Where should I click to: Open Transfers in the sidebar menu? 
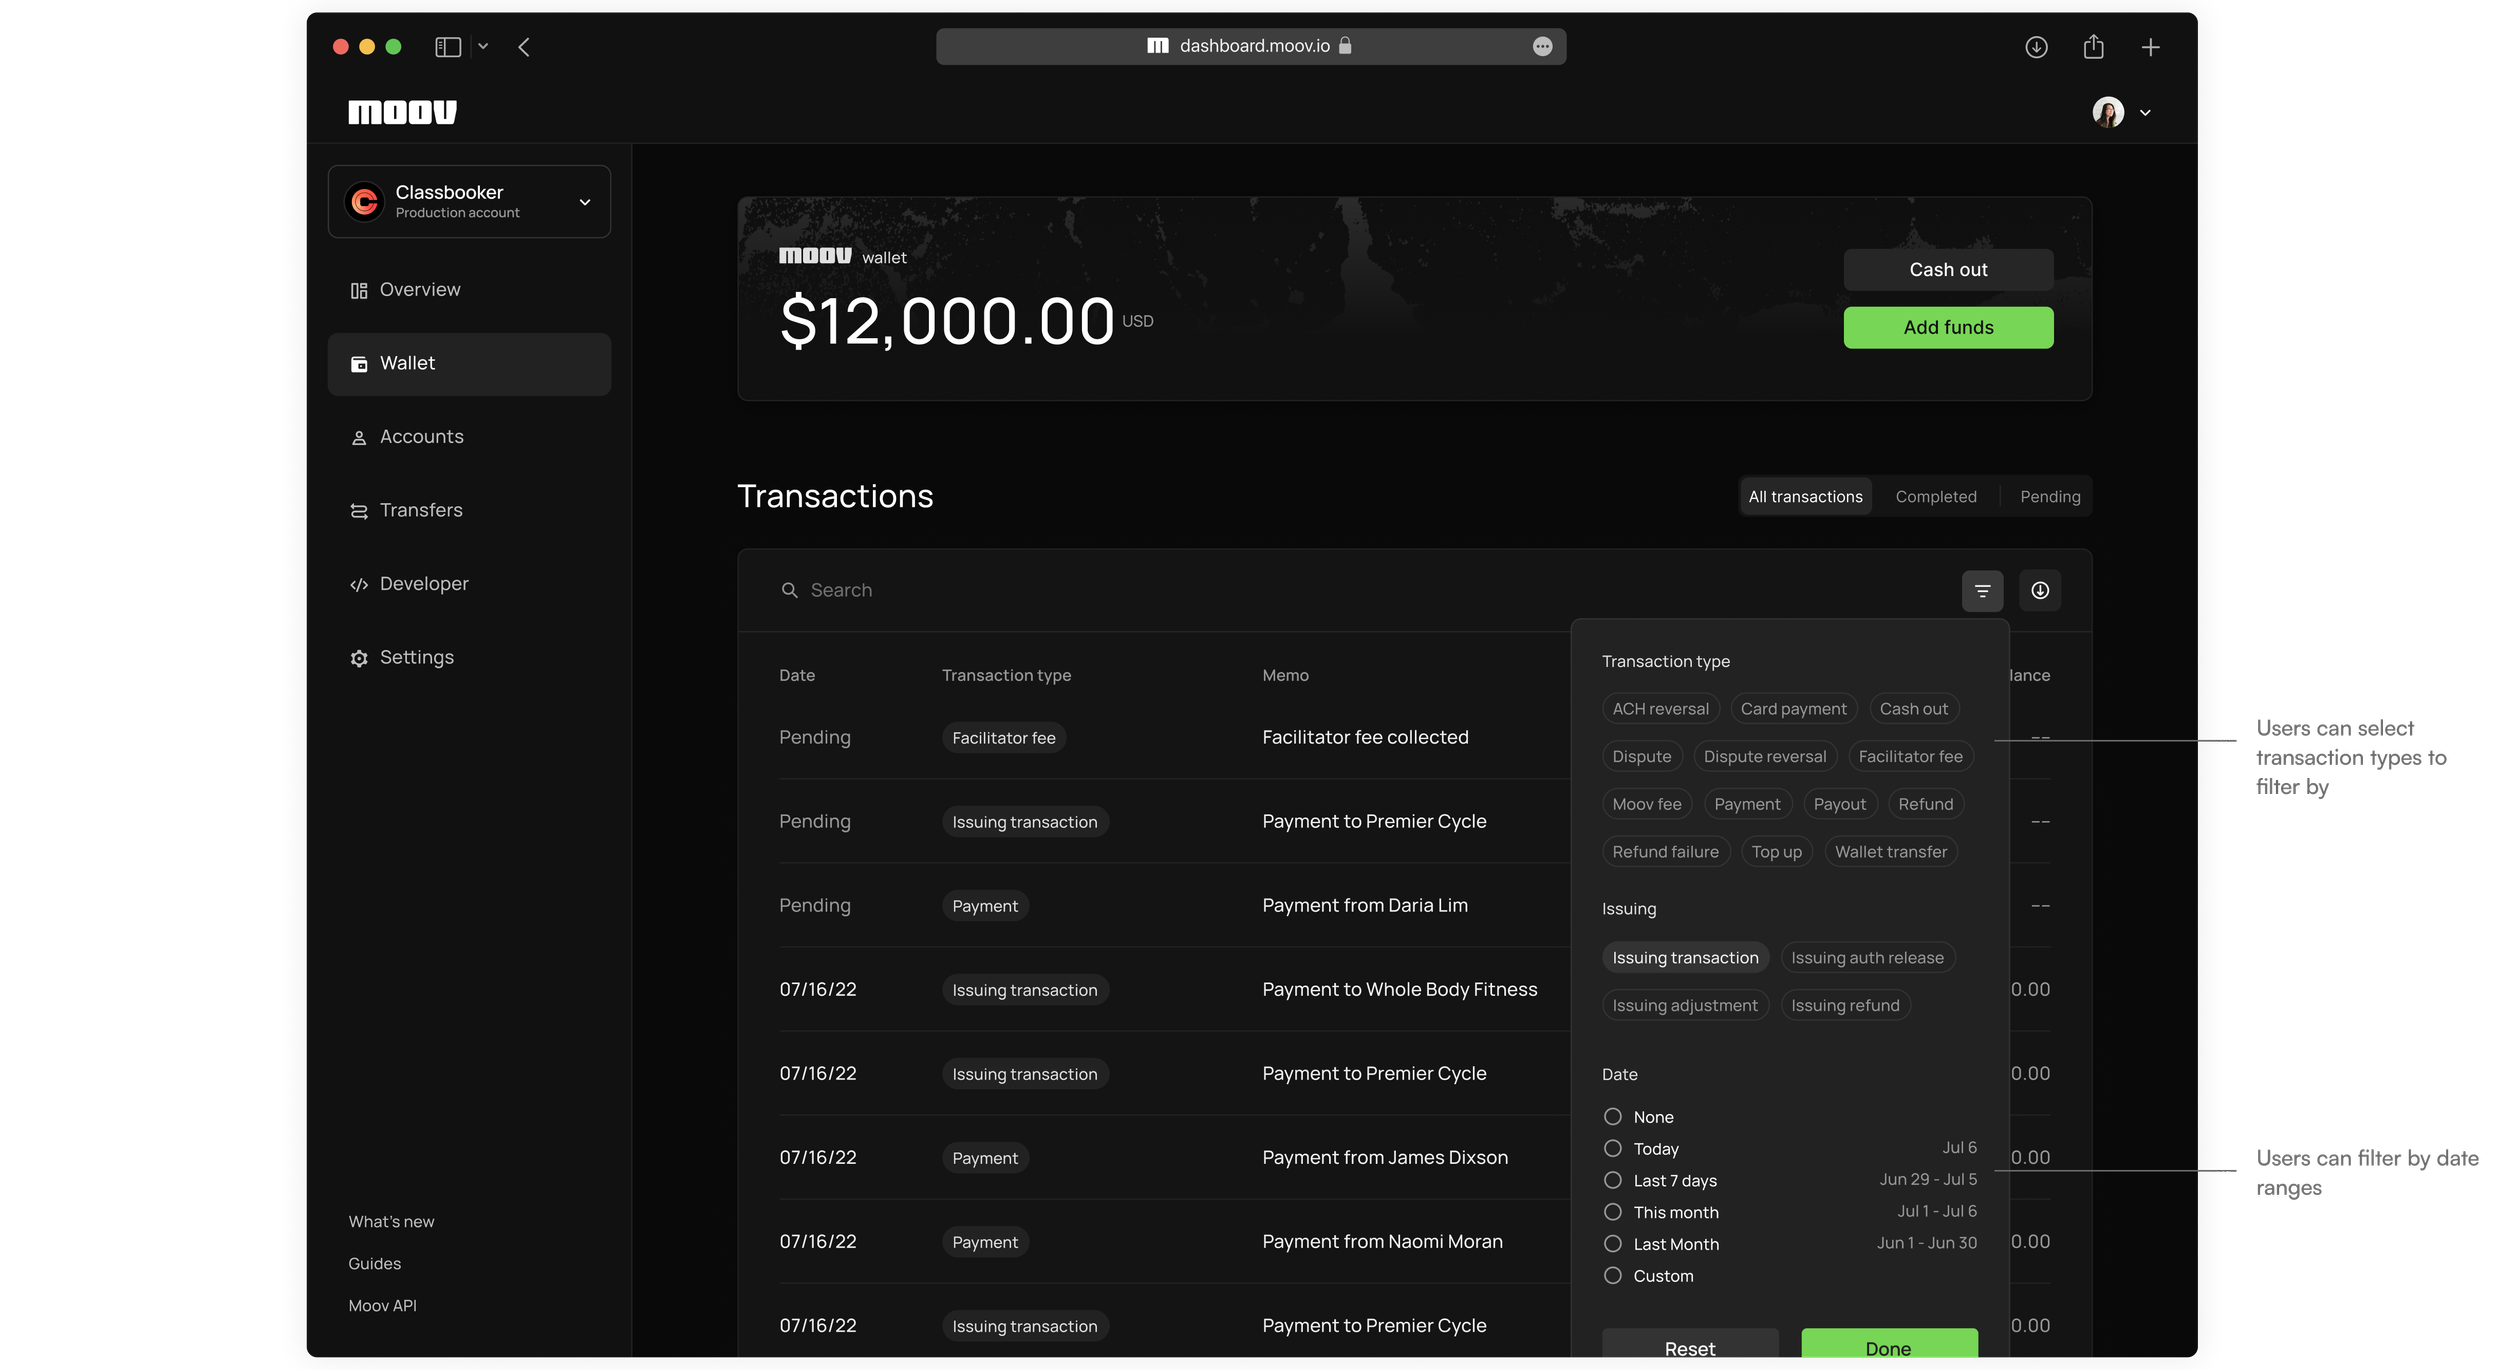point(420,510)
